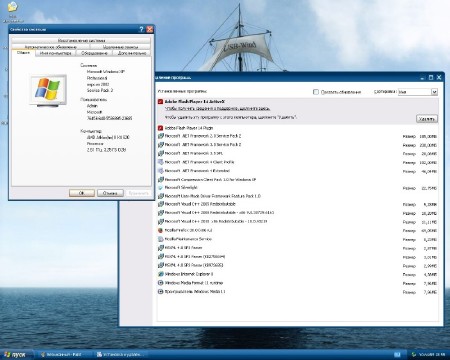Viewport: 450px width, 360px height.
Task: Open the Удаленные сеансы tab
Action: click(120, 47)
